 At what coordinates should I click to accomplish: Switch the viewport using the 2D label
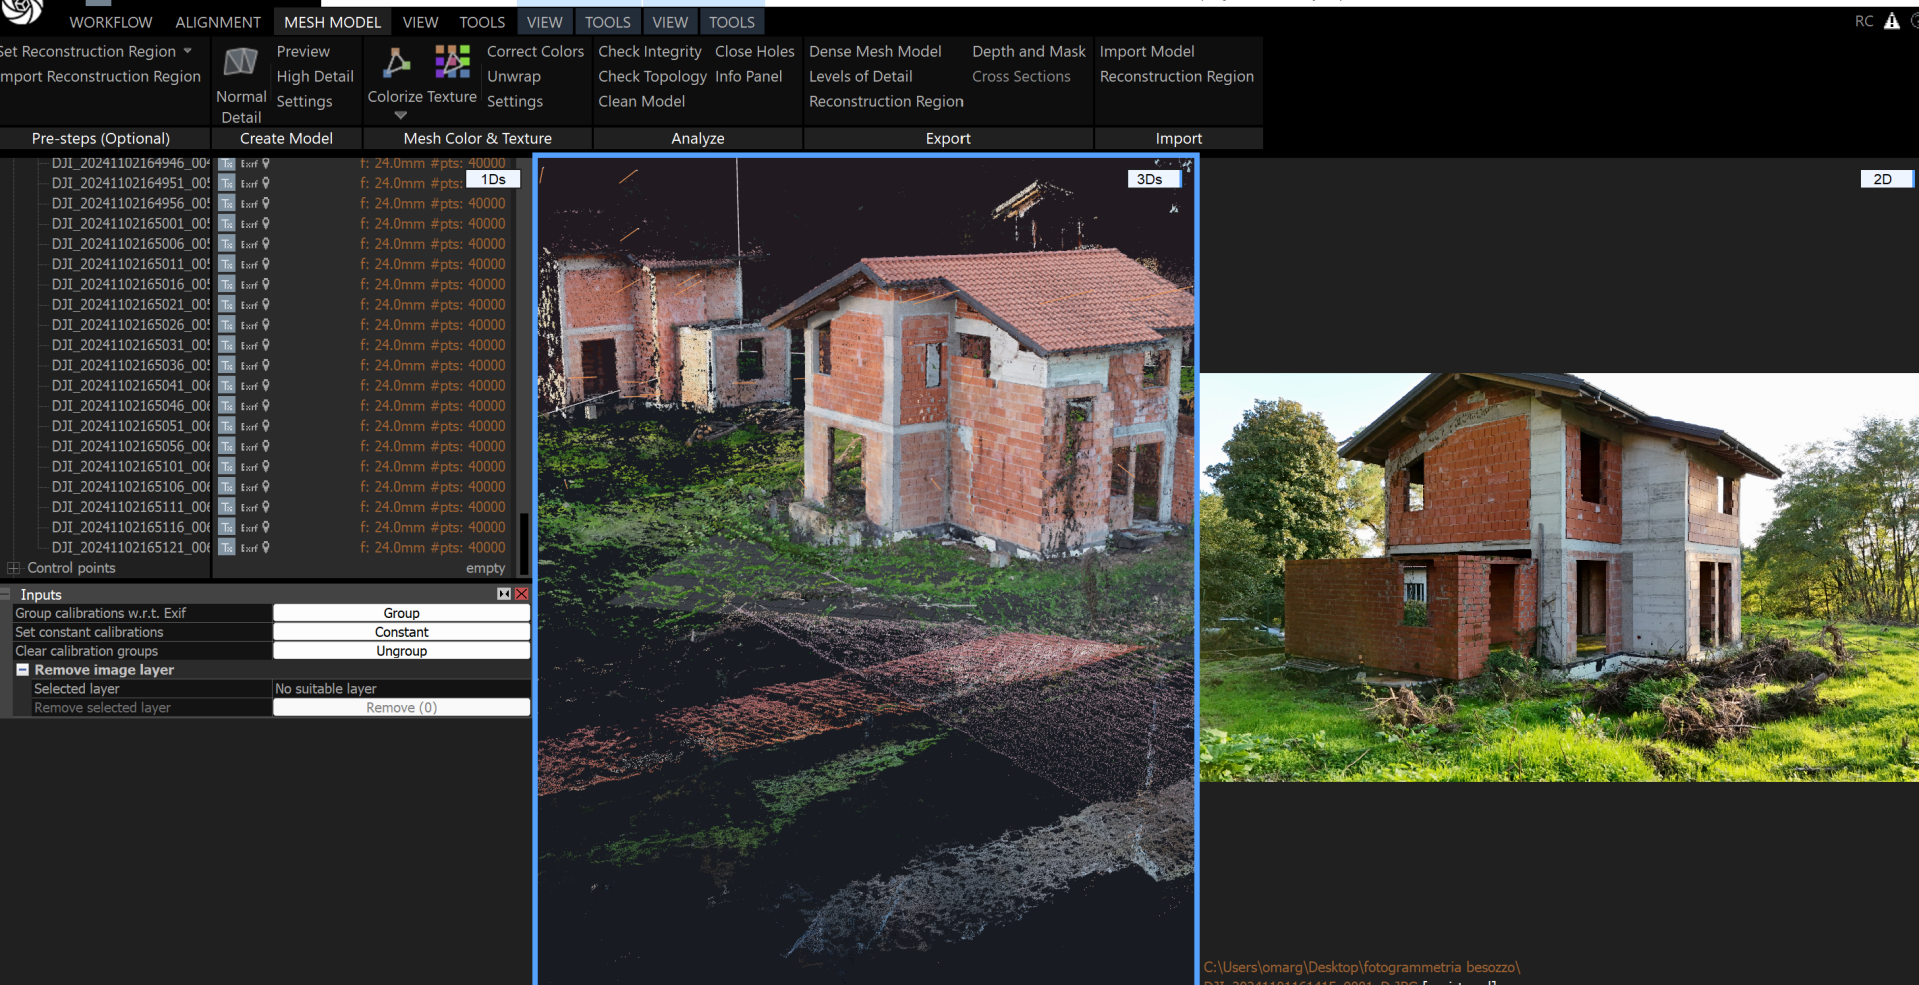(1883, 179)
